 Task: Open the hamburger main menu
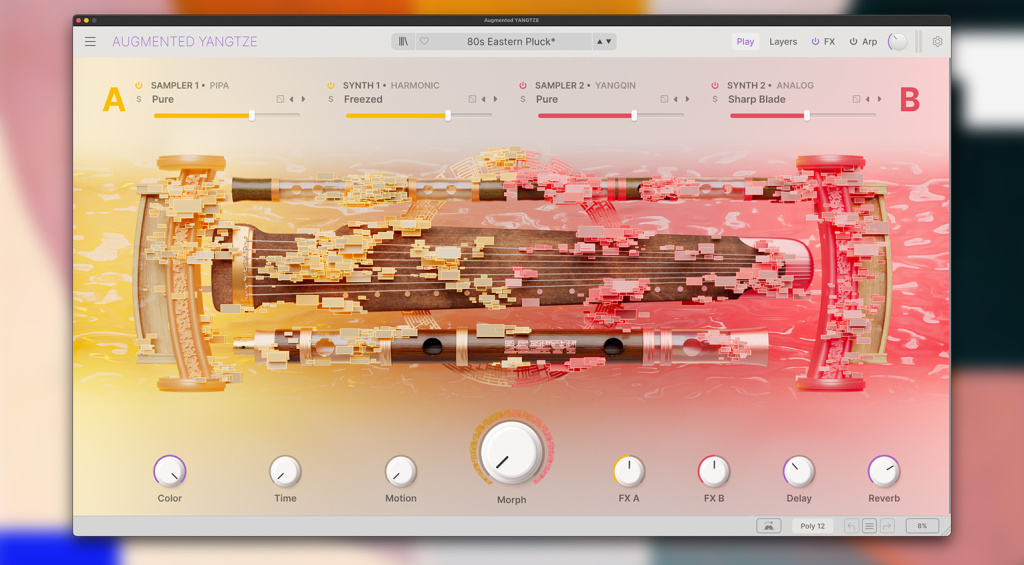point(90,42)
